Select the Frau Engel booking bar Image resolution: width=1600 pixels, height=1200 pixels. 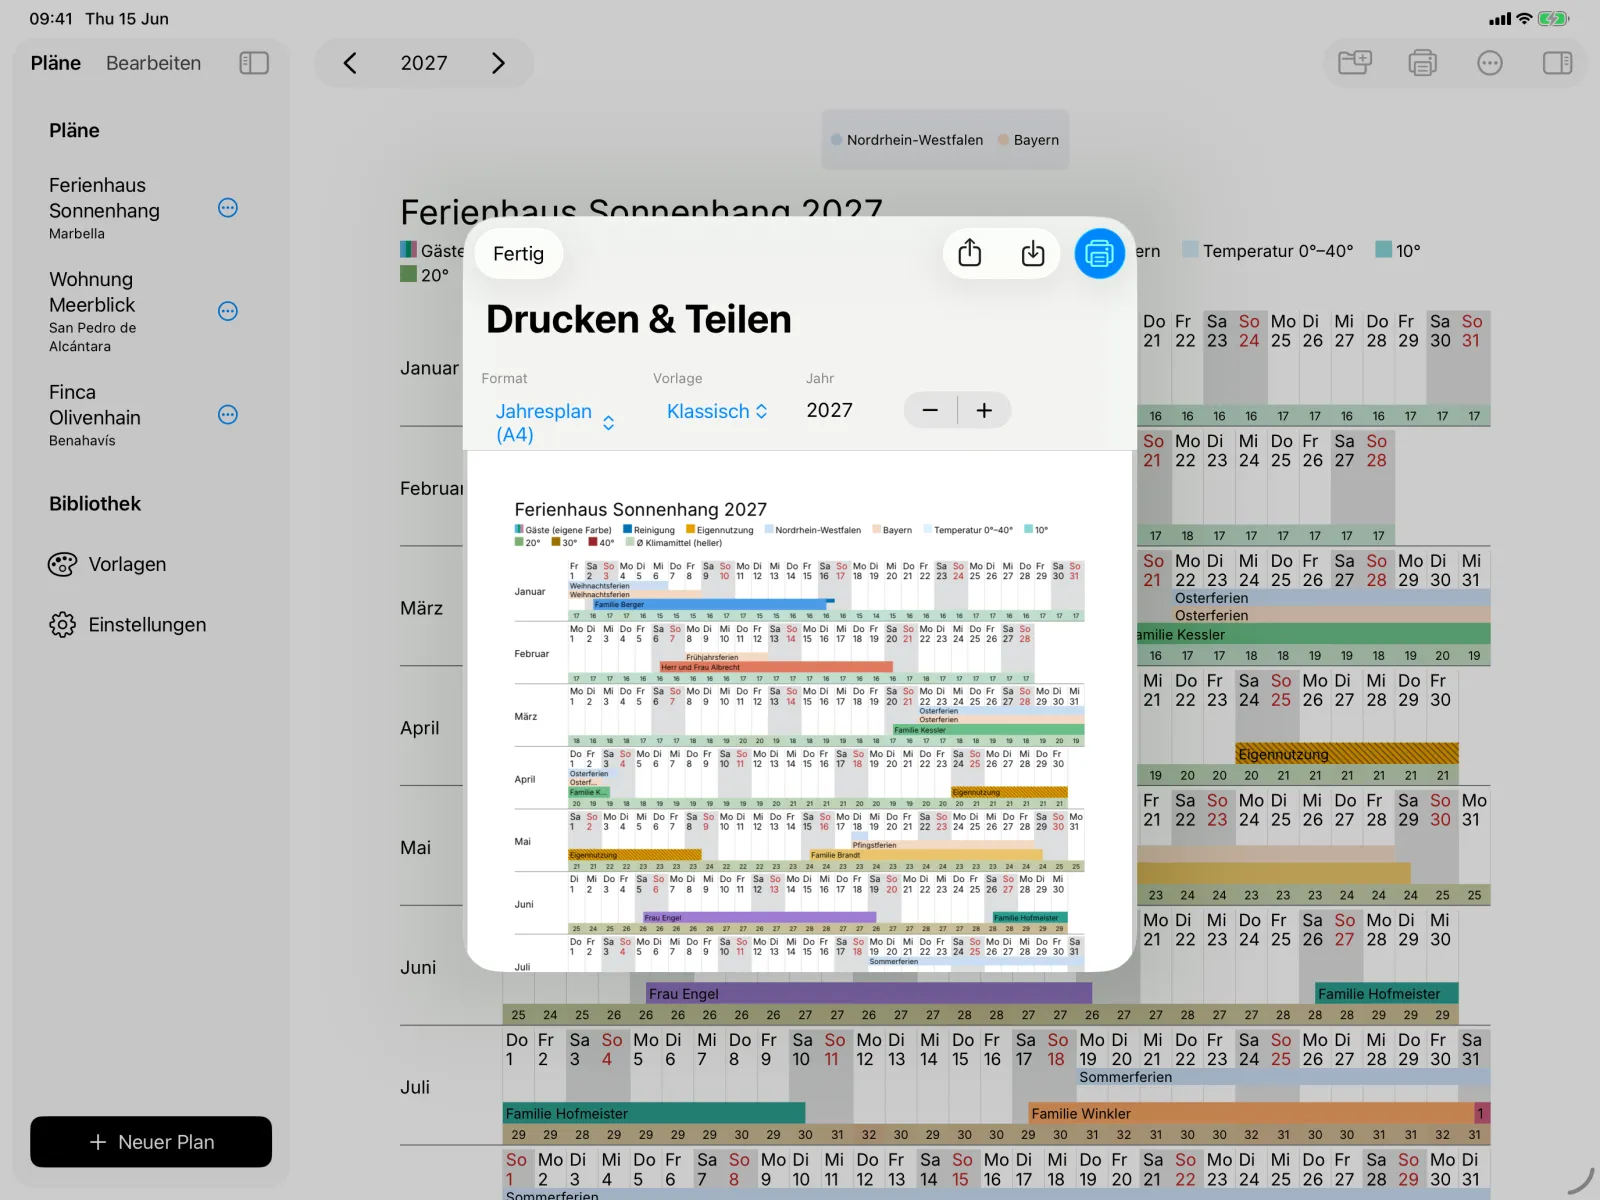[x=868, y=994]
